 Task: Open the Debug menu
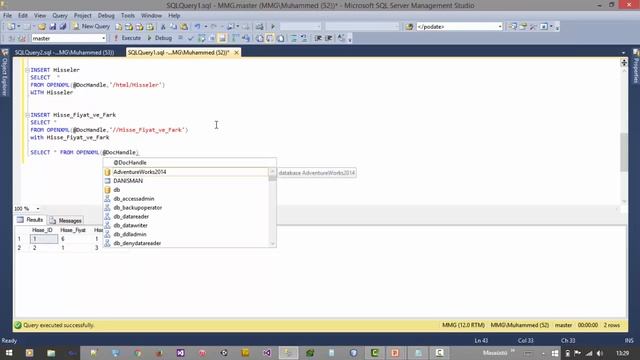[106, 16]
